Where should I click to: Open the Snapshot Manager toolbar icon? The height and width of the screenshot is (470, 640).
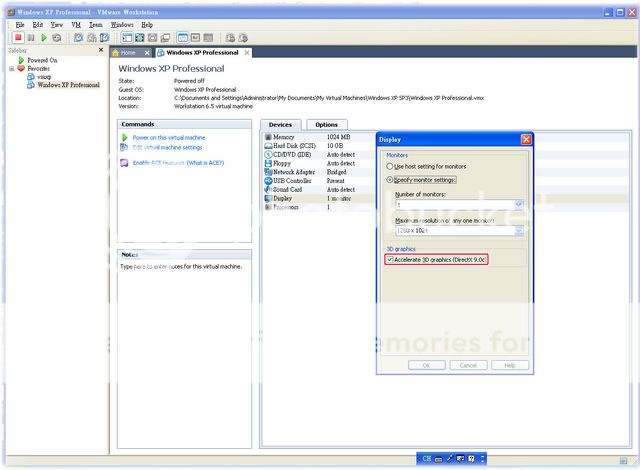click(x=105, y=38)
